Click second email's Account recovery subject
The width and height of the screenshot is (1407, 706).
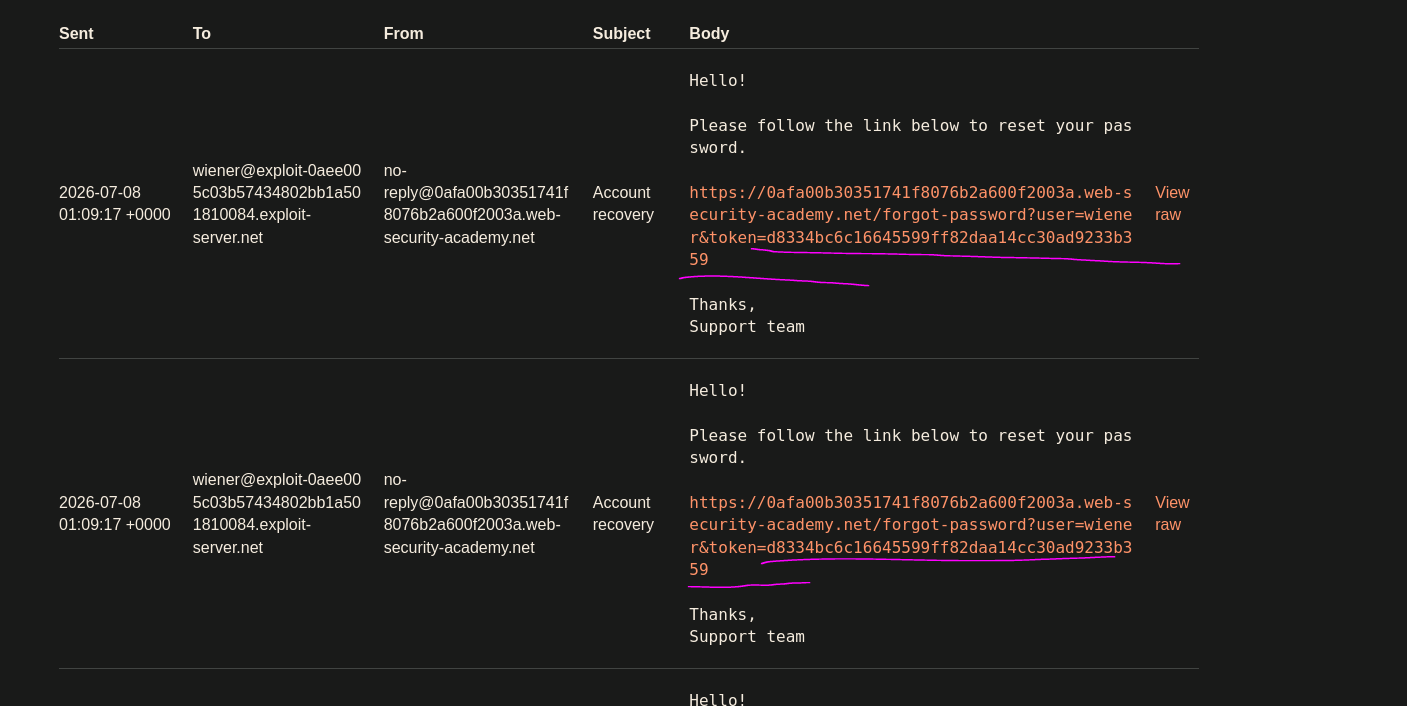(623, 513)
